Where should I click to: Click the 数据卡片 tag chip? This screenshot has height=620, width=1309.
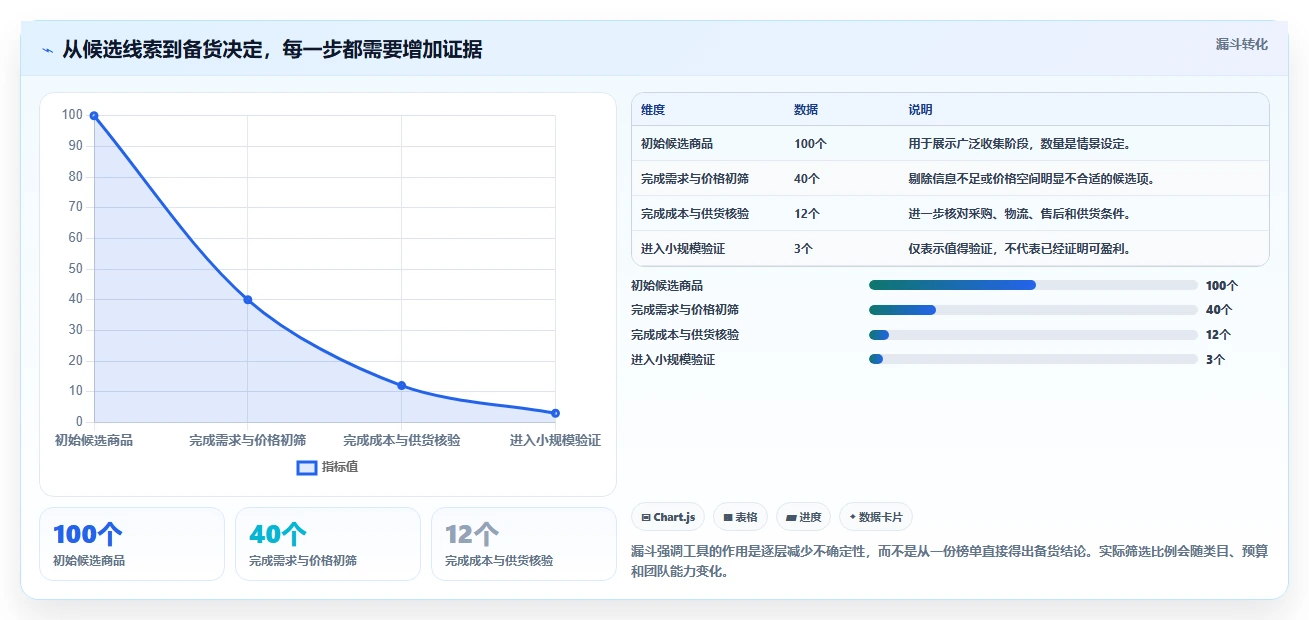(x=876, y=517)
